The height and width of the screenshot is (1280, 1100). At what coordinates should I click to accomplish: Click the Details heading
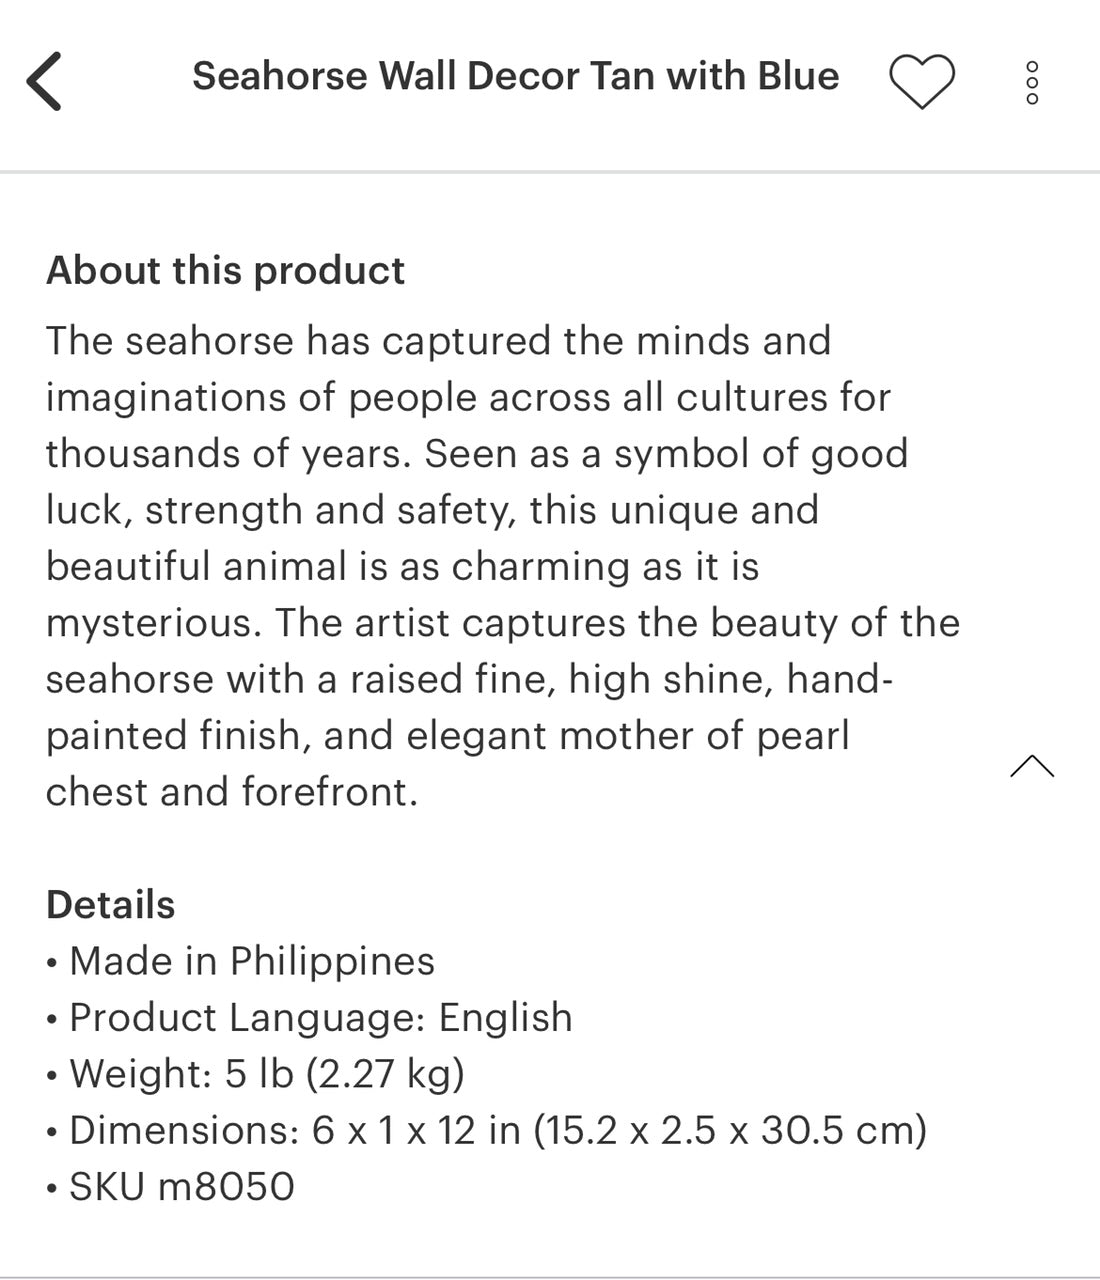click(110, 905)
